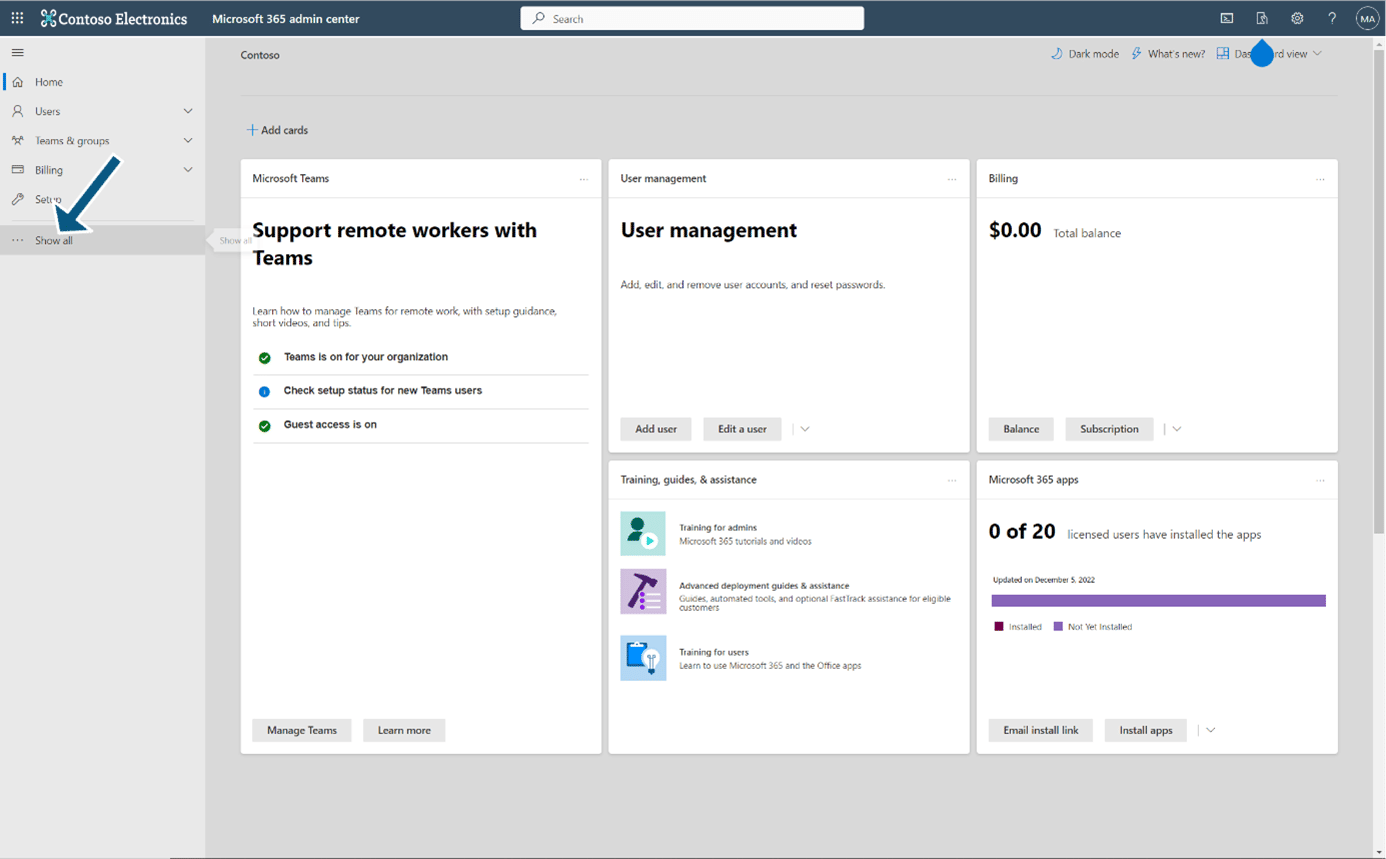Click the Training for admins video icon
The height and width of the screenshot is (859, 1386).
click(x=643, y=533)
